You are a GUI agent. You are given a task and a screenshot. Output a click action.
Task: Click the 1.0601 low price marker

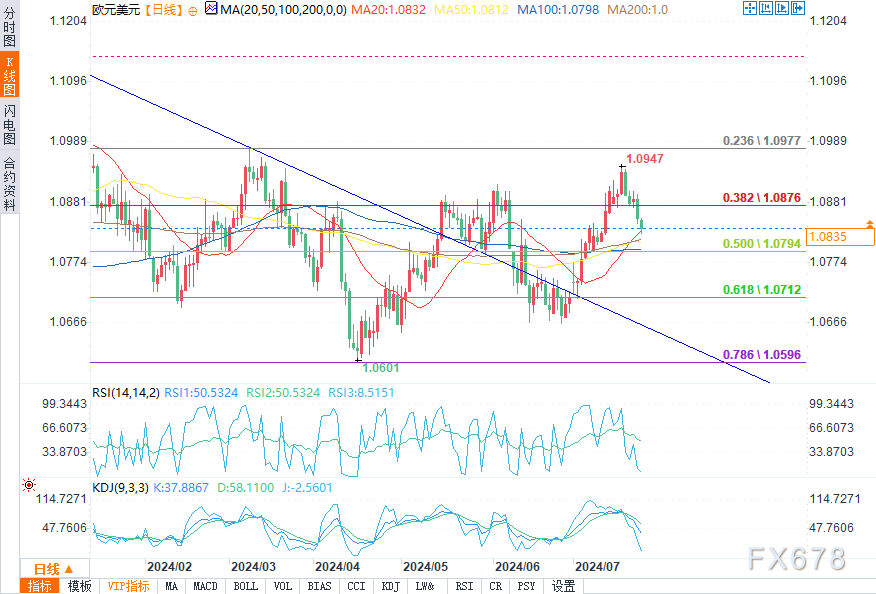point(380,368)
